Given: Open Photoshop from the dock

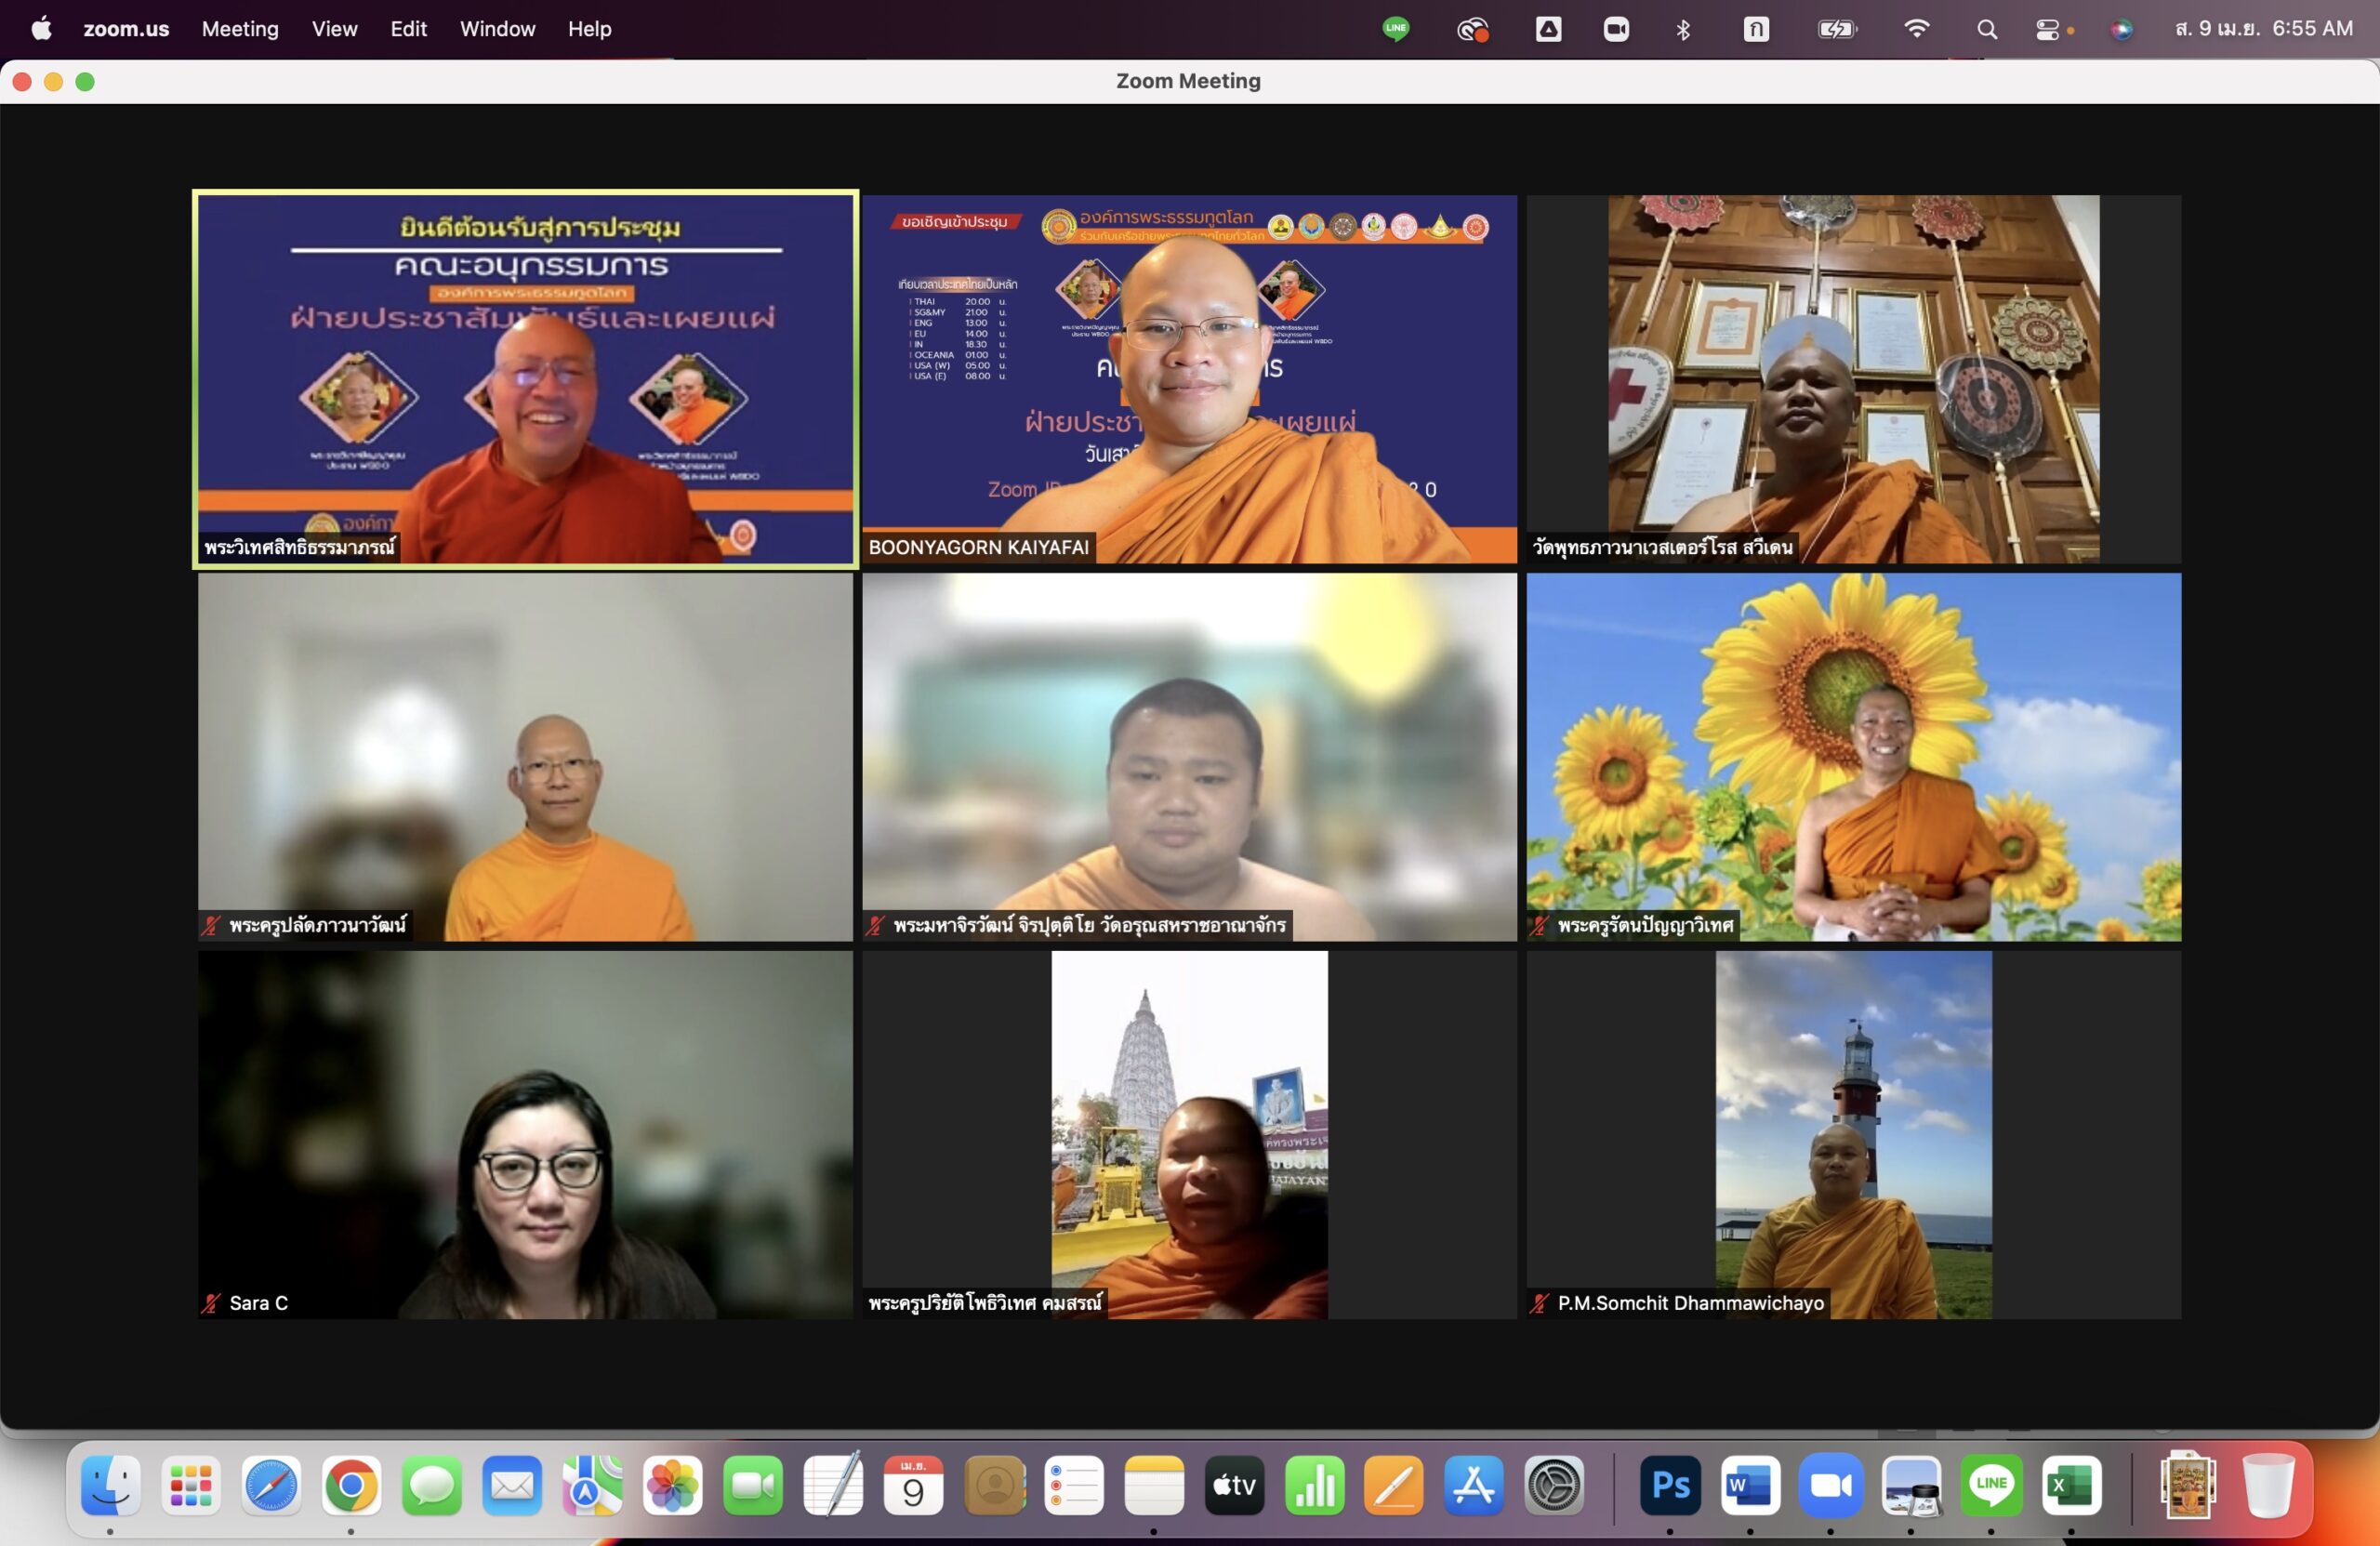Looking at the screenshot, I should 1670,1486.
